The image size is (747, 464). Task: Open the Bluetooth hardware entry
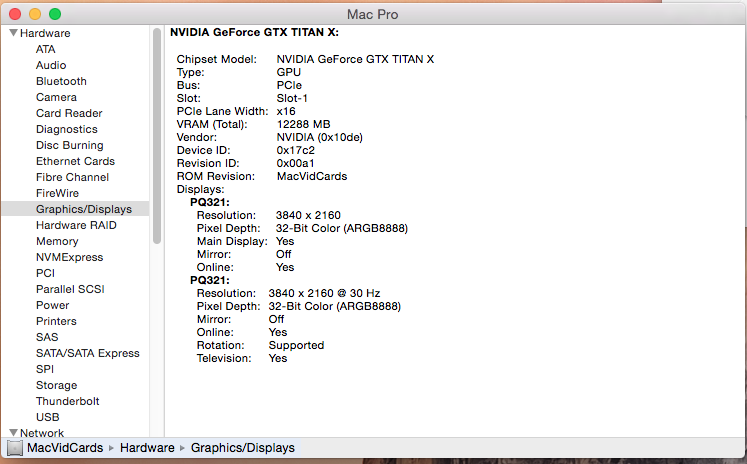click(x=61, y=81)
